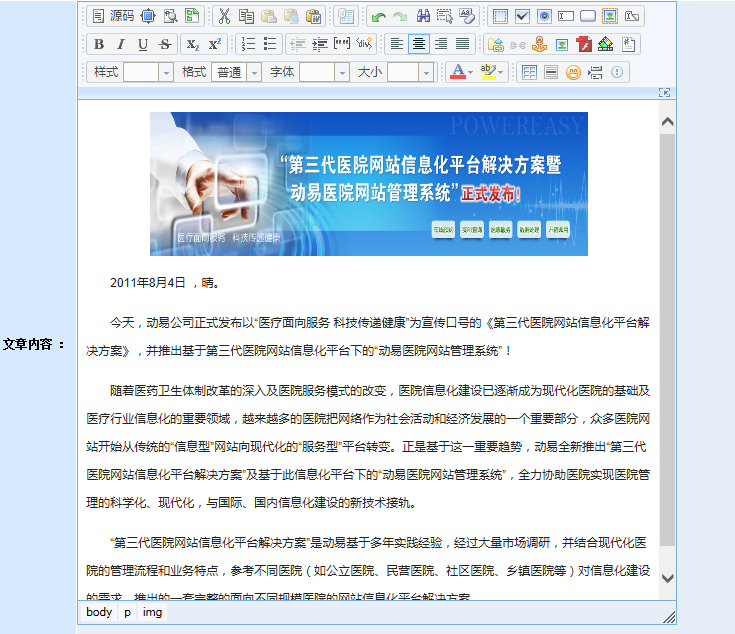Click the 源码 (Source) button
This screenshot has height=634, width=735.
click(x=112, y=16)
